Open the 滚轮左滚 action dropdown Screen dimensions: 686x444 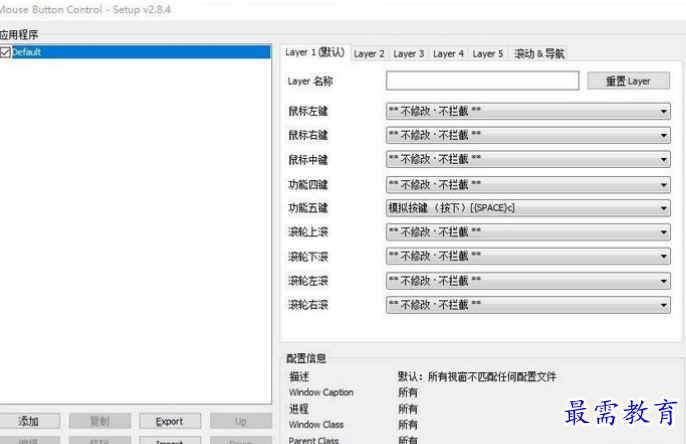pos(528,281)
